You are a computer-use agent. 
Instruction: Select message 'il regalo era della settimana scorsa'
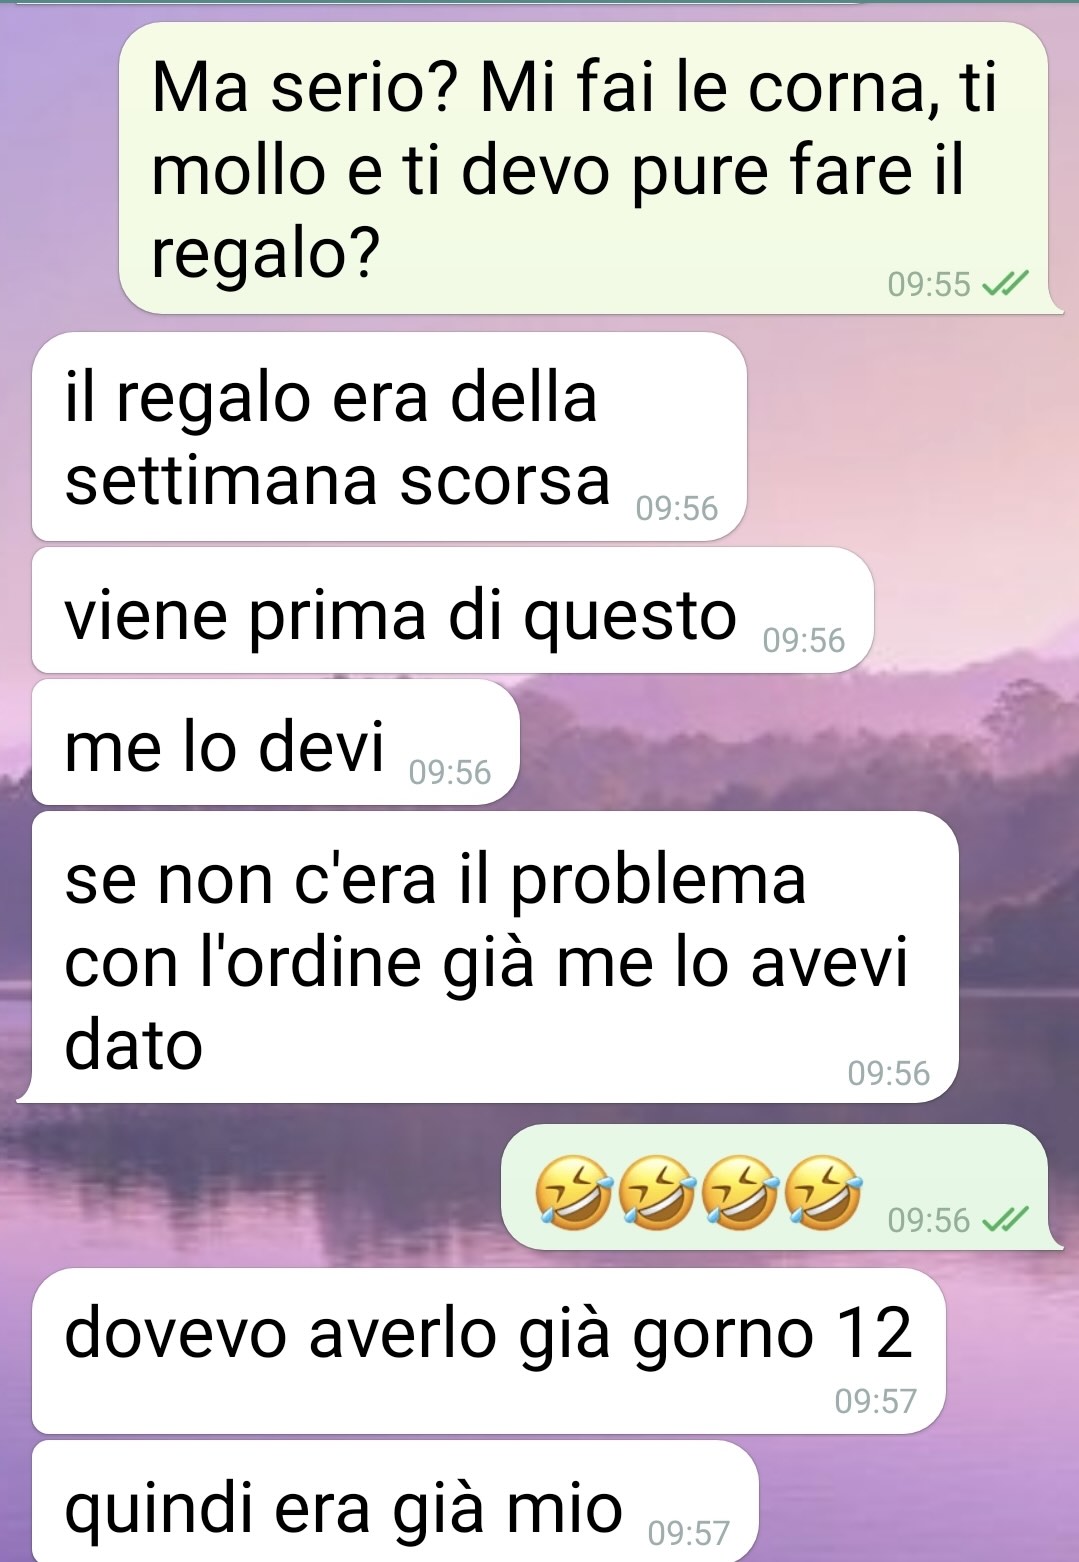tap(389, 437)
